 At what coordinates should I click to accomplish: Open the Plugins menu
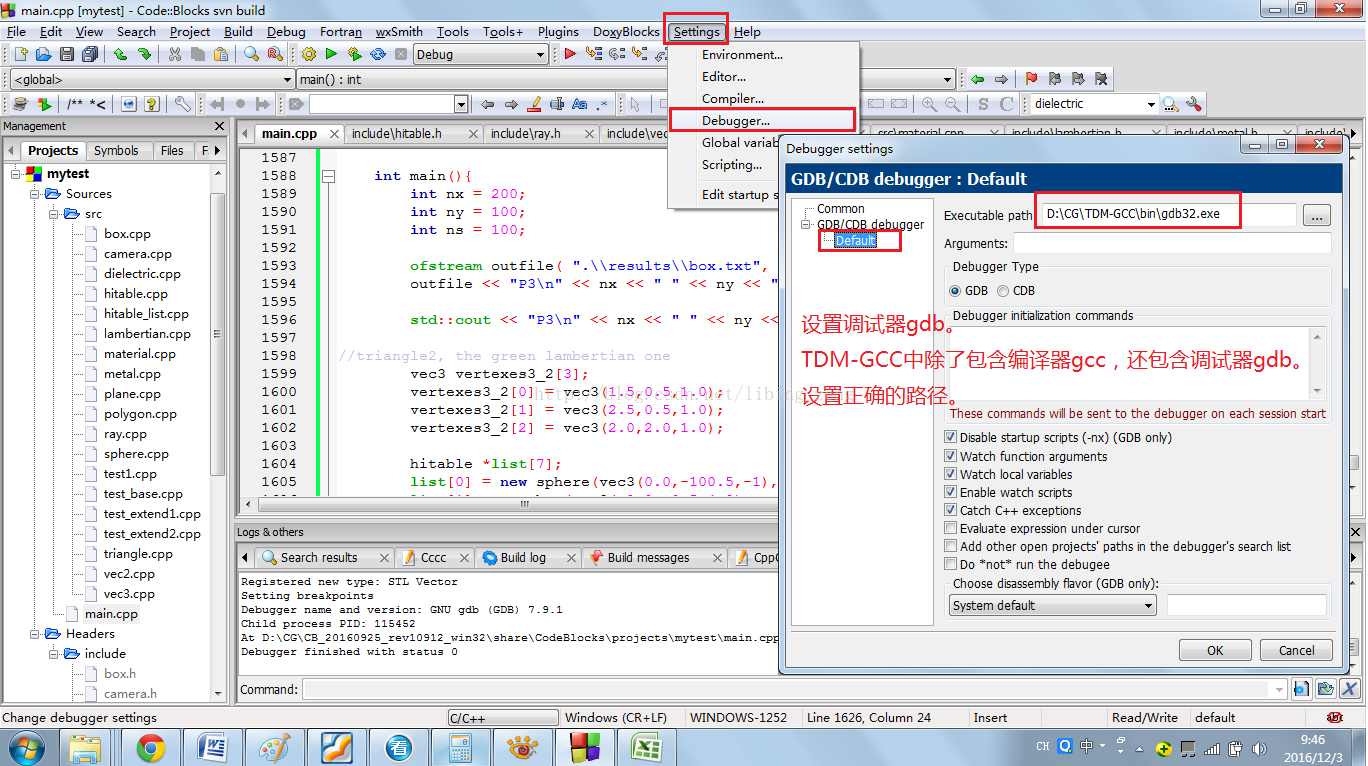click(558, 32)
